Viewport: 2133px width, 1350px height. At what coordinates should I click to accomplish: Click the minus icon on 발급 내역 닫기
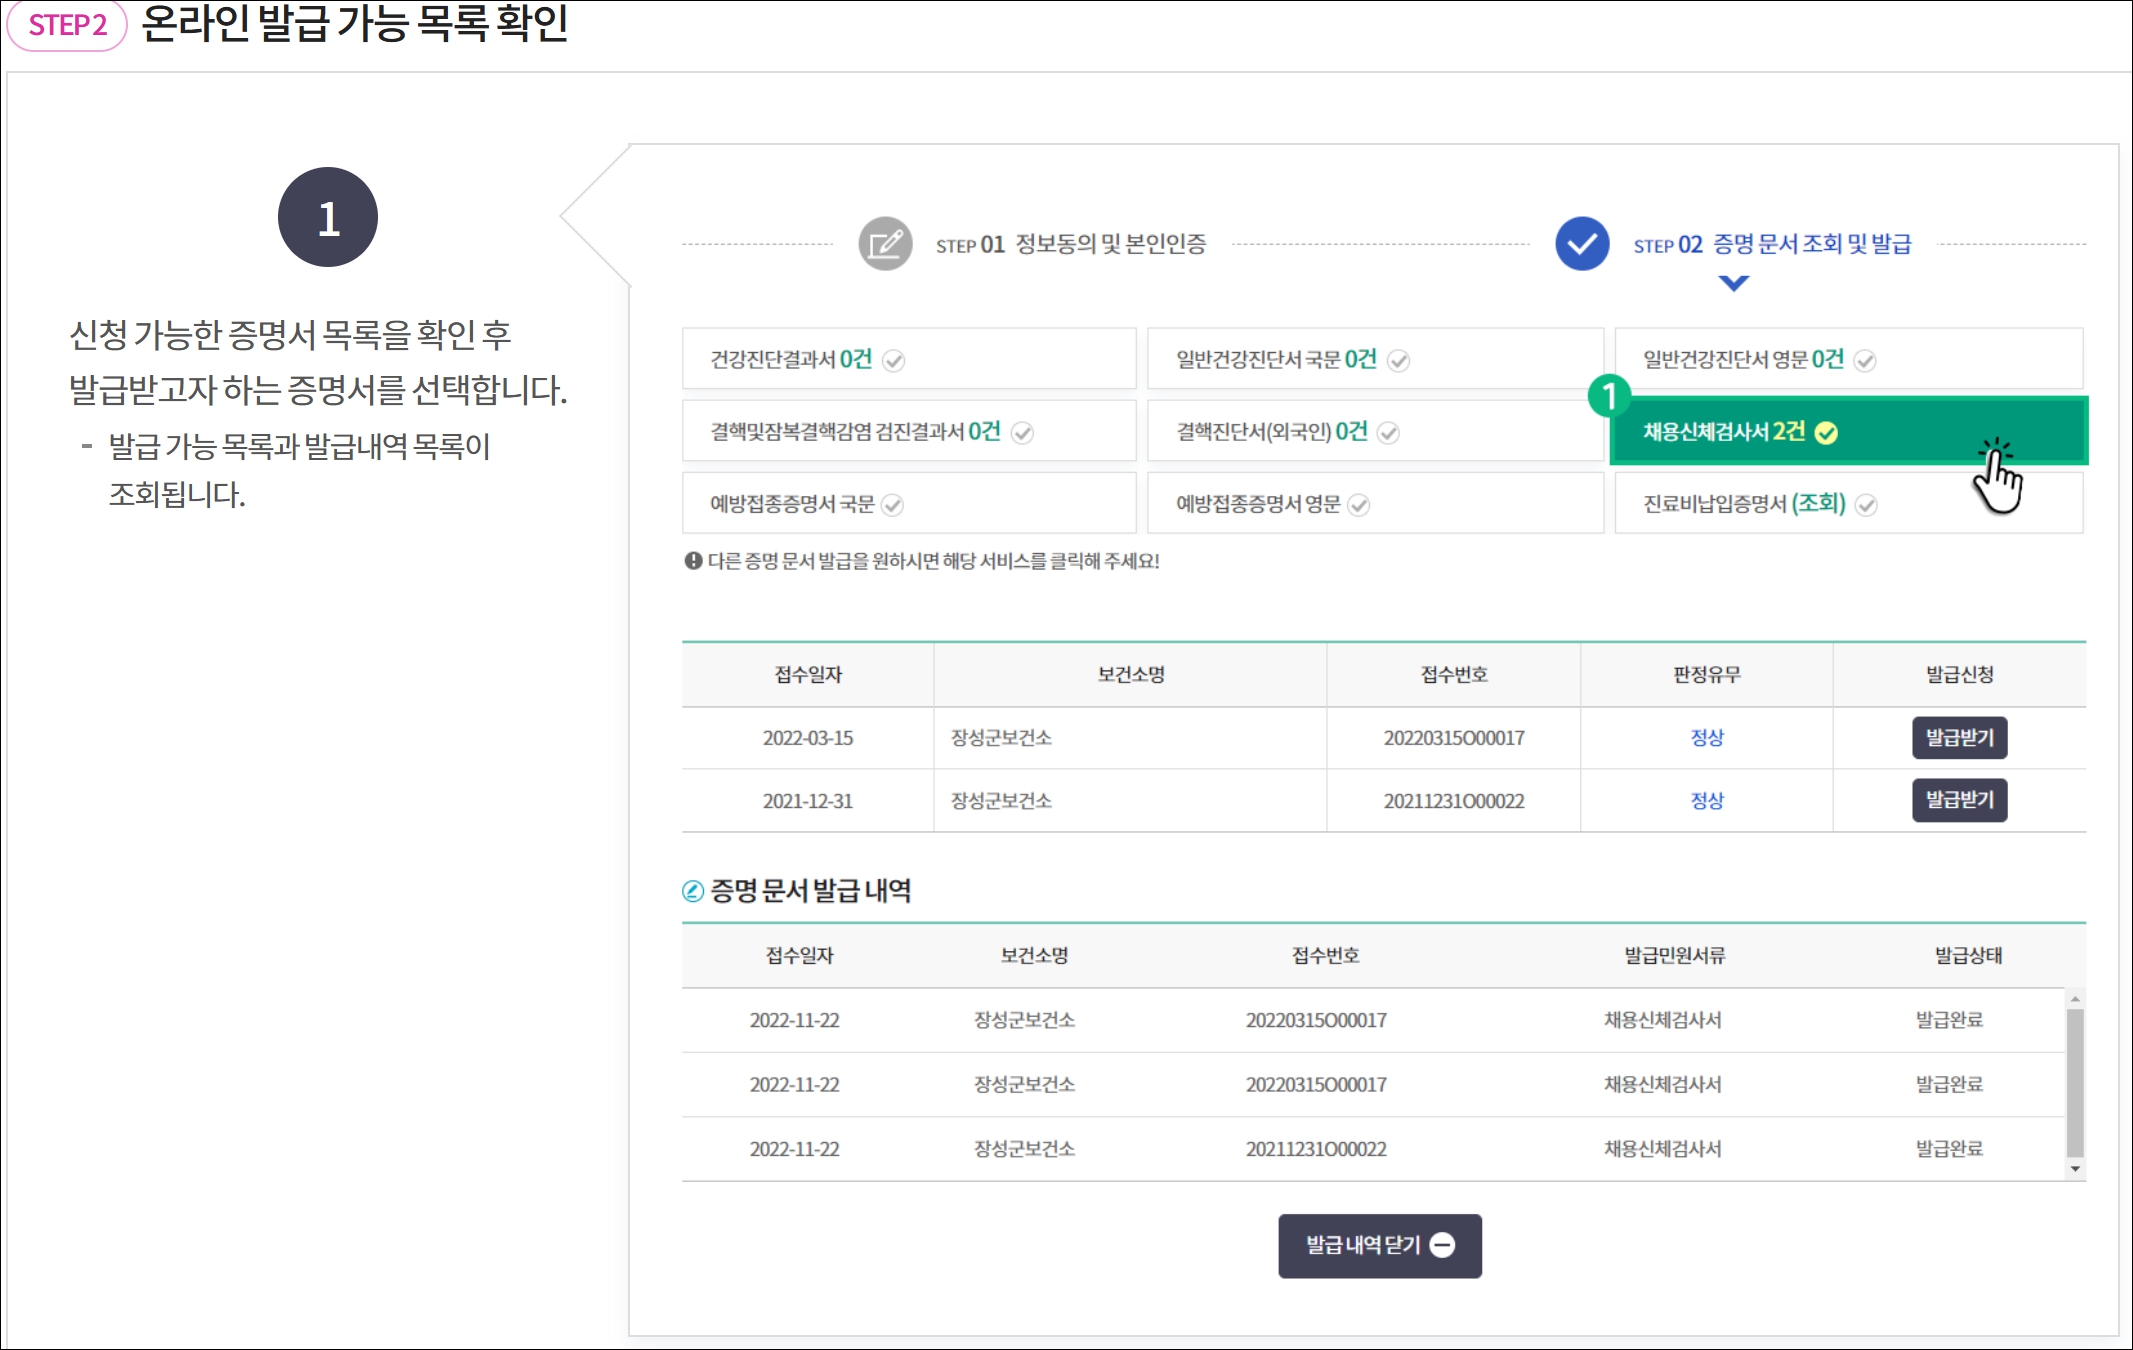1442,1245
